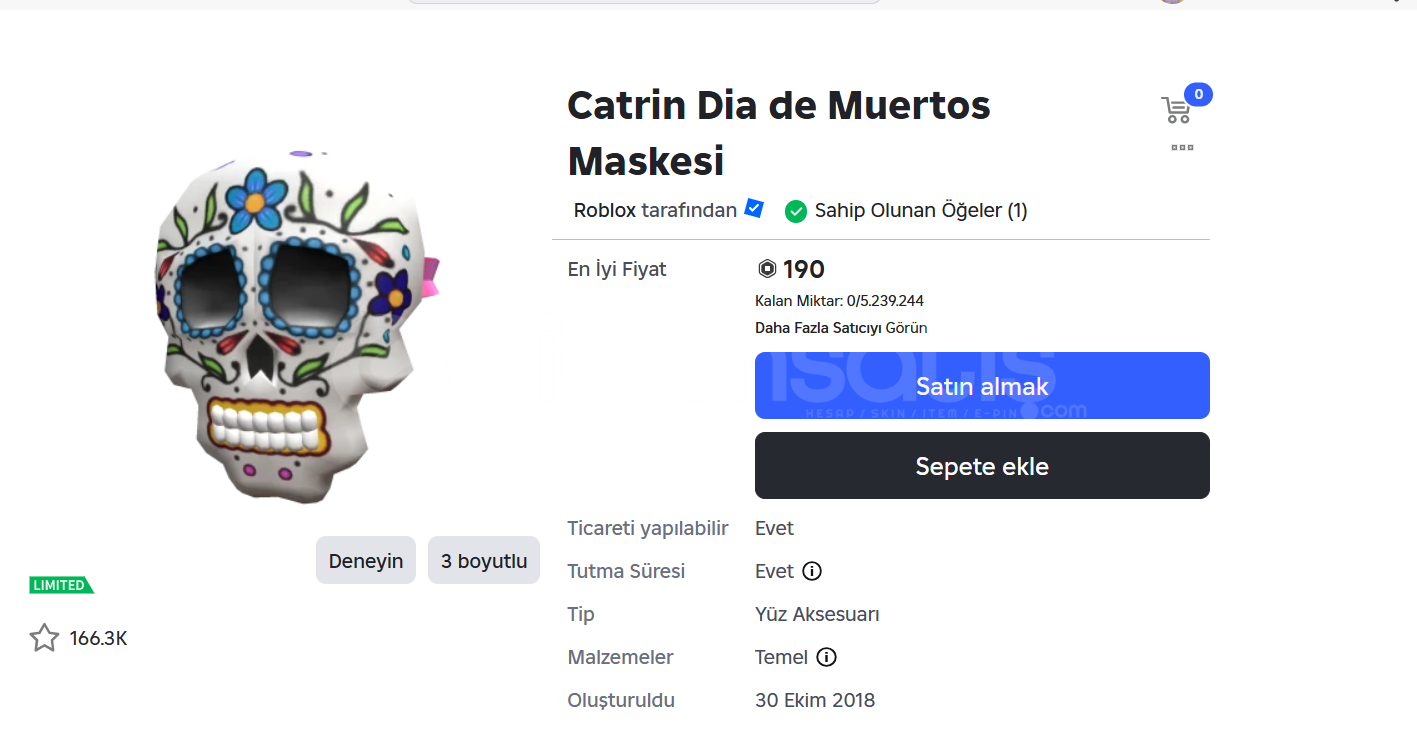Open the shopping cart icon
Screen dimensions: 1417x733
[x=1175, y=111]
